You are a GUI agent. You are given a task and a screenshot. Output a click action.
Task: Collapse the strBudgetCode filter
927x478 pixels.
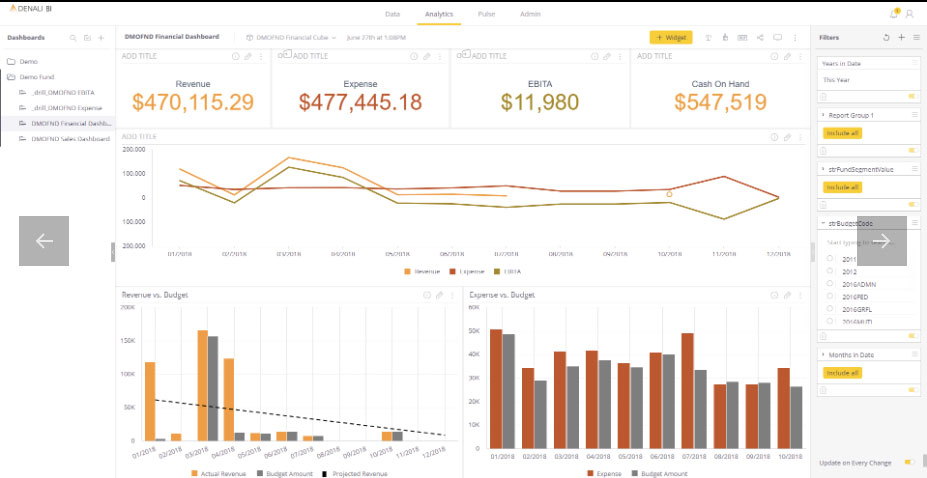click(x=824, y=223)
